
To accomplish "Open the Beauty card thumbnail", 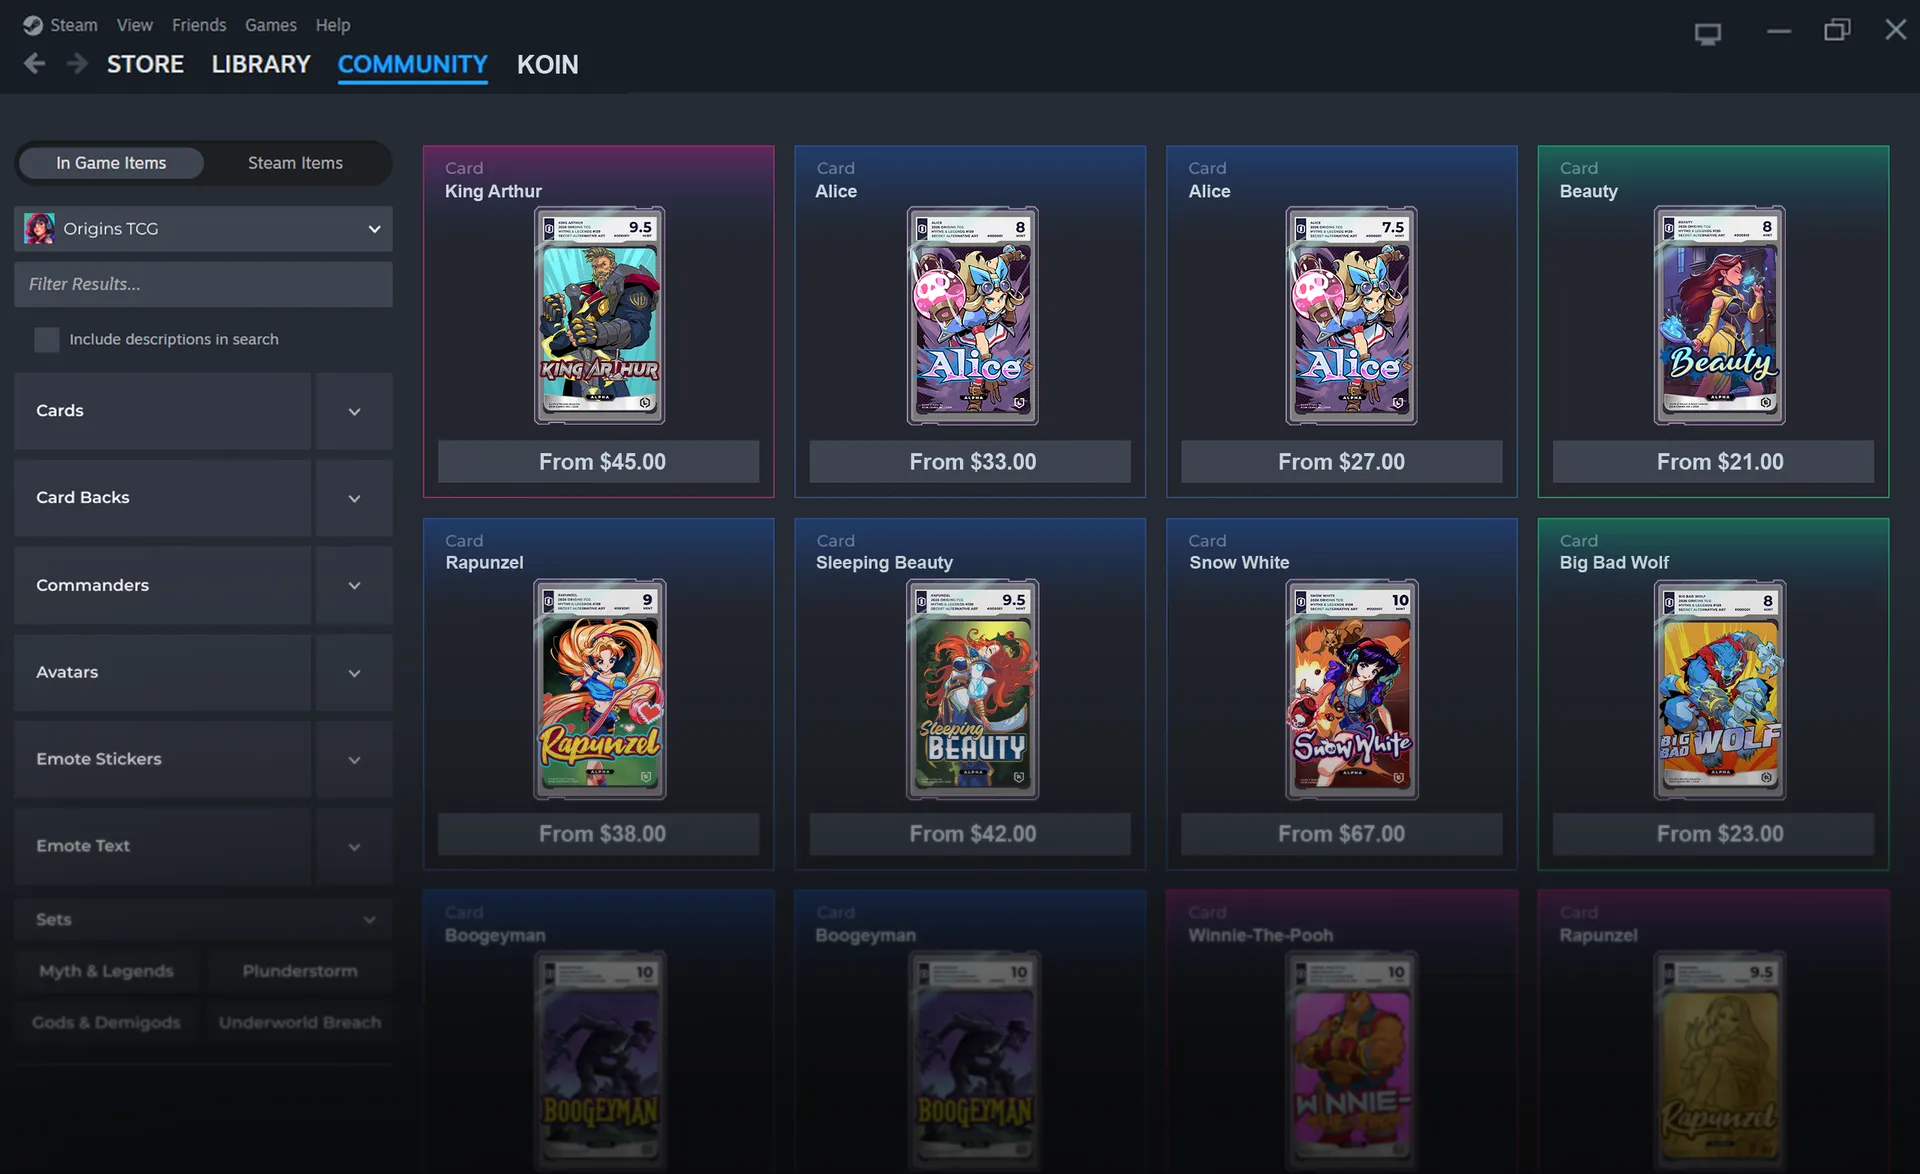I will 1719,316.
